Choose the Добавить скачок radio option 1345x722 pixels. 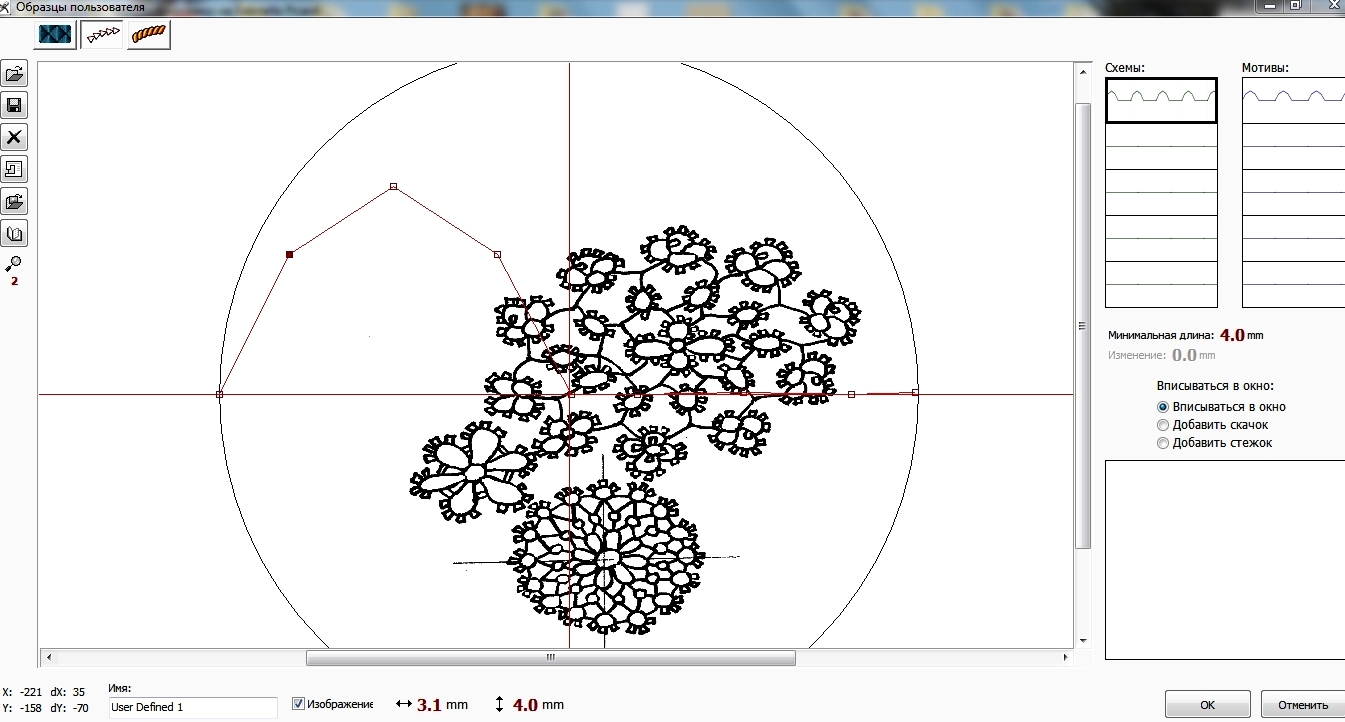tap(1162, 425)
